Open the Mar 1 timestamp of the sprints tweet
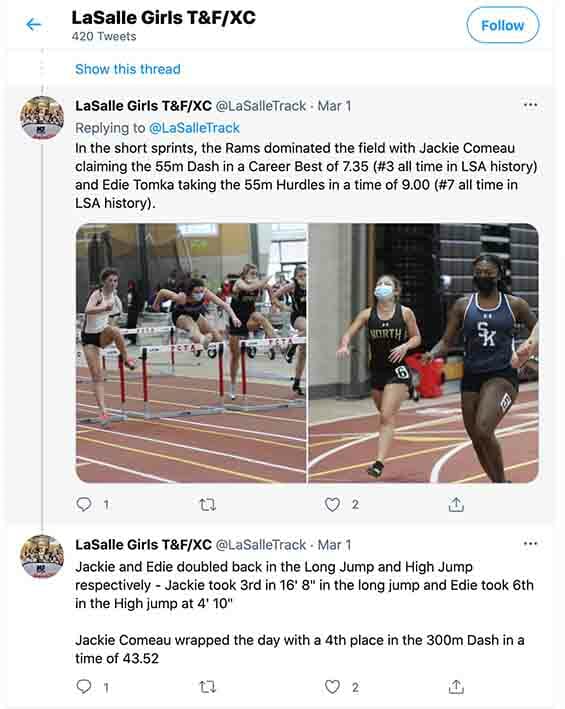 (x=334, y=106)
